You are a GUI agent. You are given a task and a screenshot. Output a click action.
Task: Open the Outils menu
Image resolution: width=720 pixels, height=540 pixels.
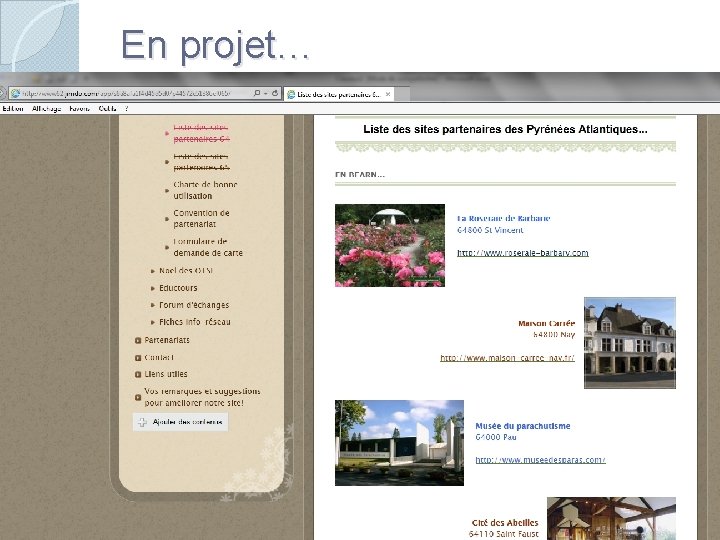tap(107, 109)
